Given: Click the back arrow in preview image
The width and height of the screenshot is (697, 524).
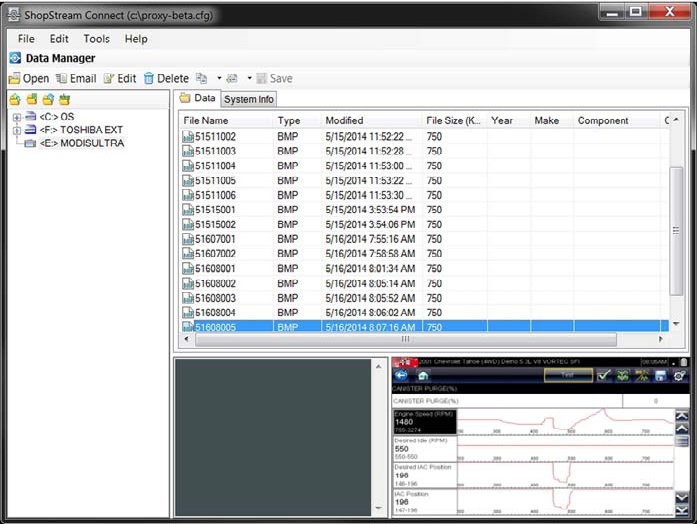Looking at the screenshot, I should [x=402, y=376].
